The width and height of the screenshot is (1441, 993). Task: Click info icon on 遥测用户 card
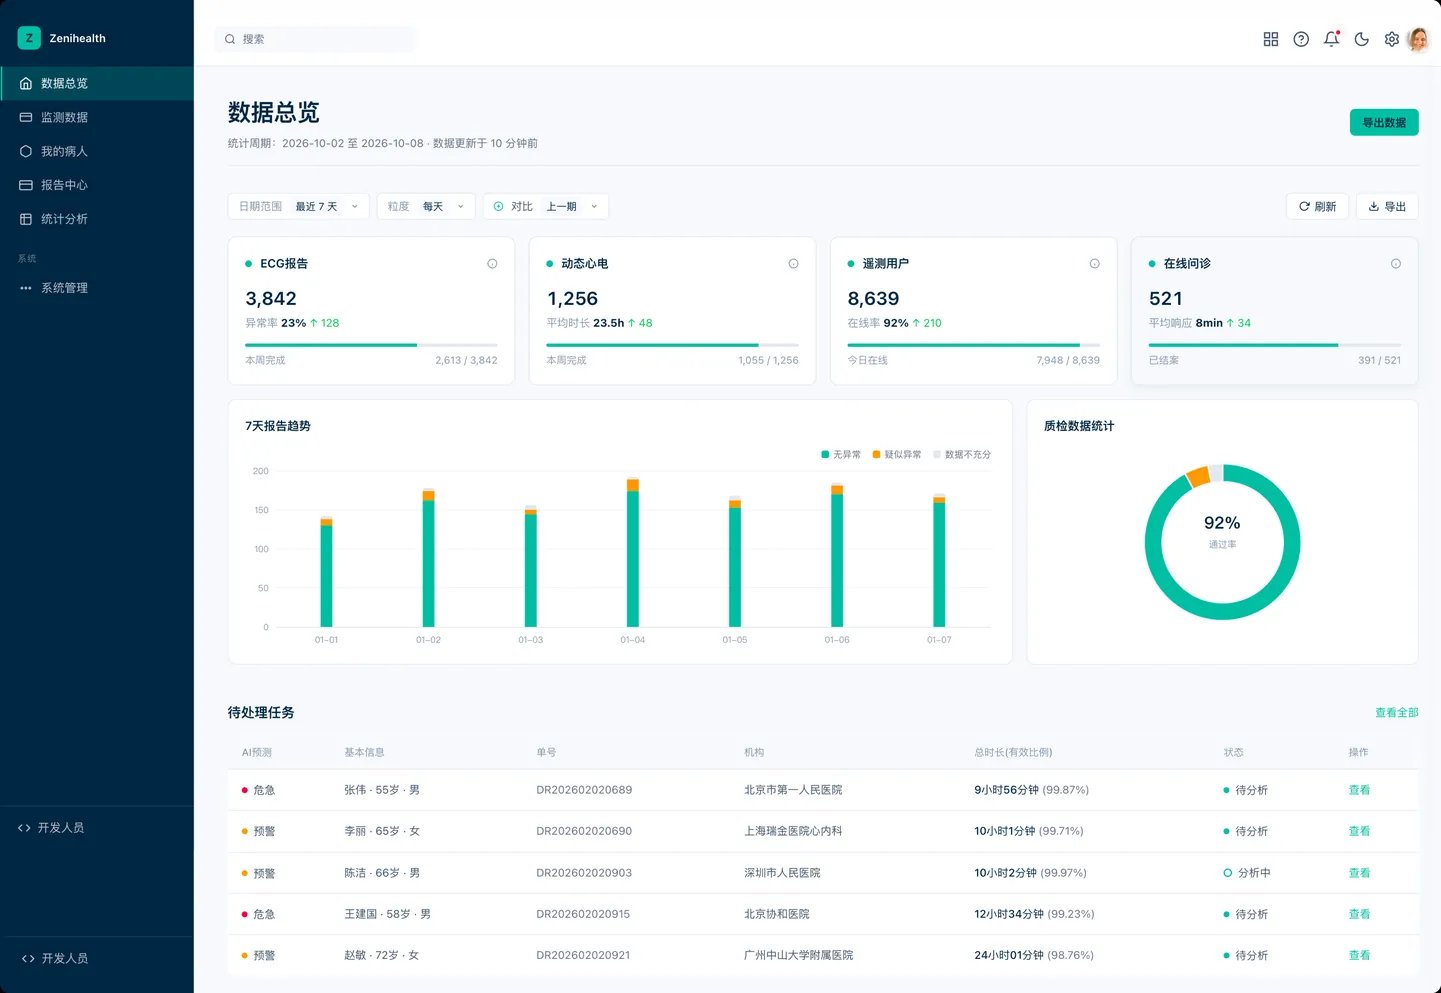[1094, 264]
